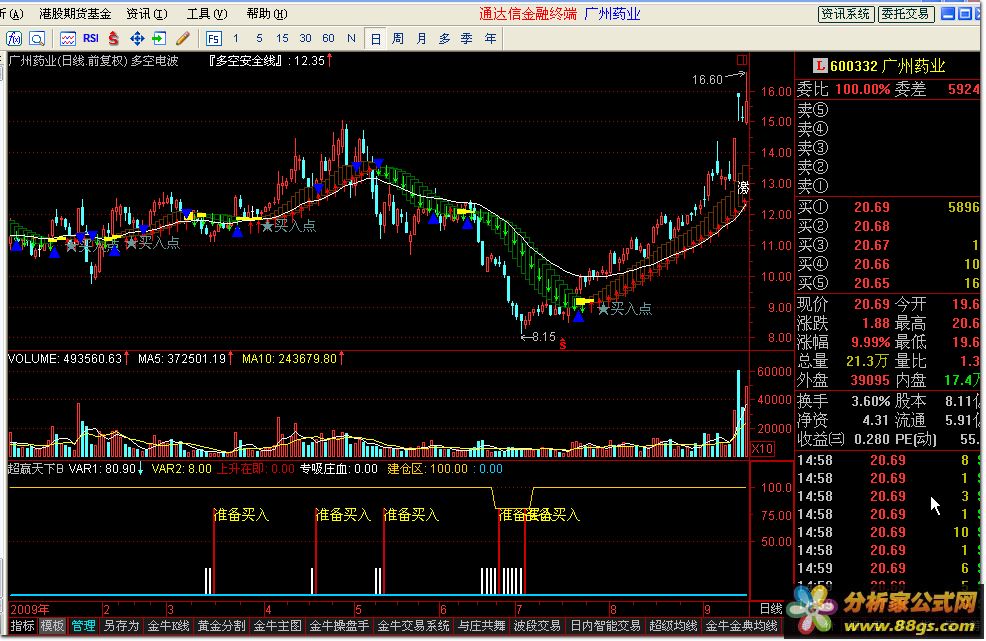Open the 帮助(H) menu
Image resolution: width=986 pixels, height=641 pixels.
pos(267,14)
